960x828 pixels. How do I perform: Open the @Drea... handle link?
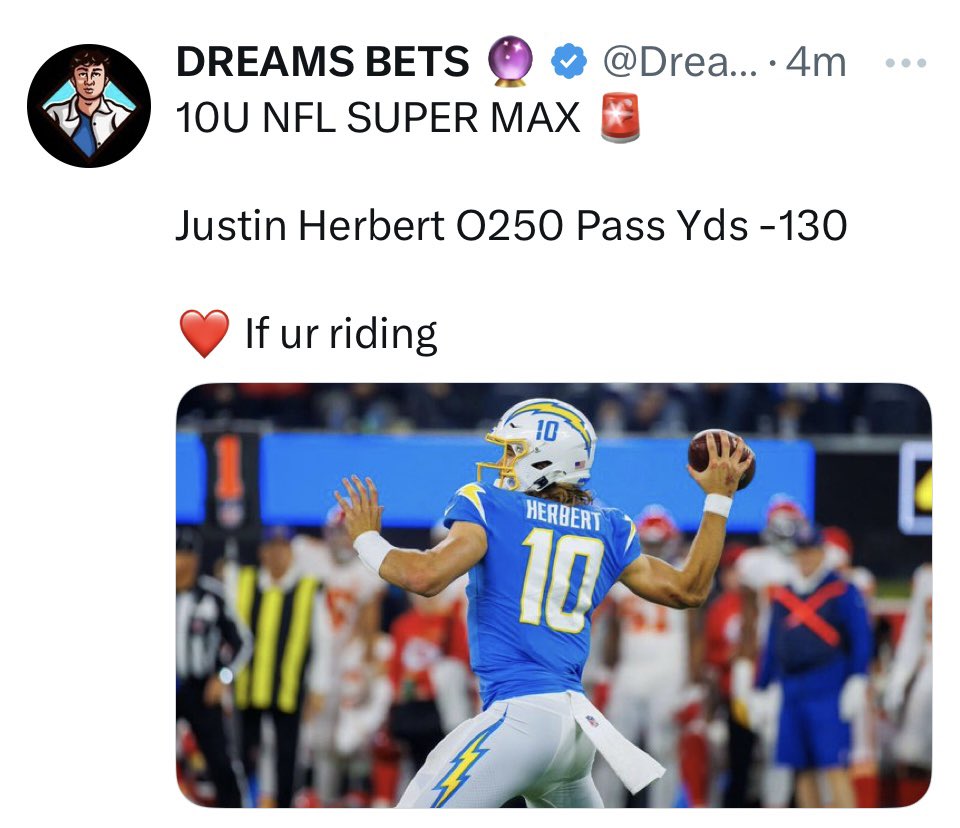click(x=680, y=62)
